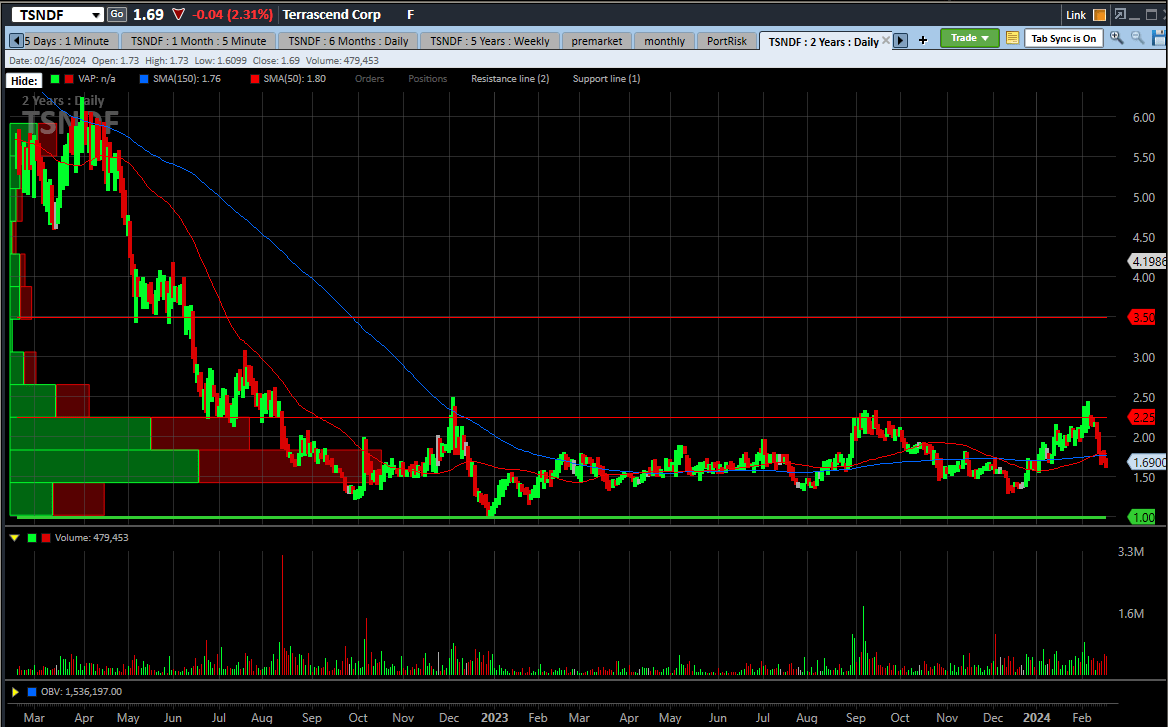Click the pop-out window icon near Link
This screenshot has height=727, width=1168.
1120,15
